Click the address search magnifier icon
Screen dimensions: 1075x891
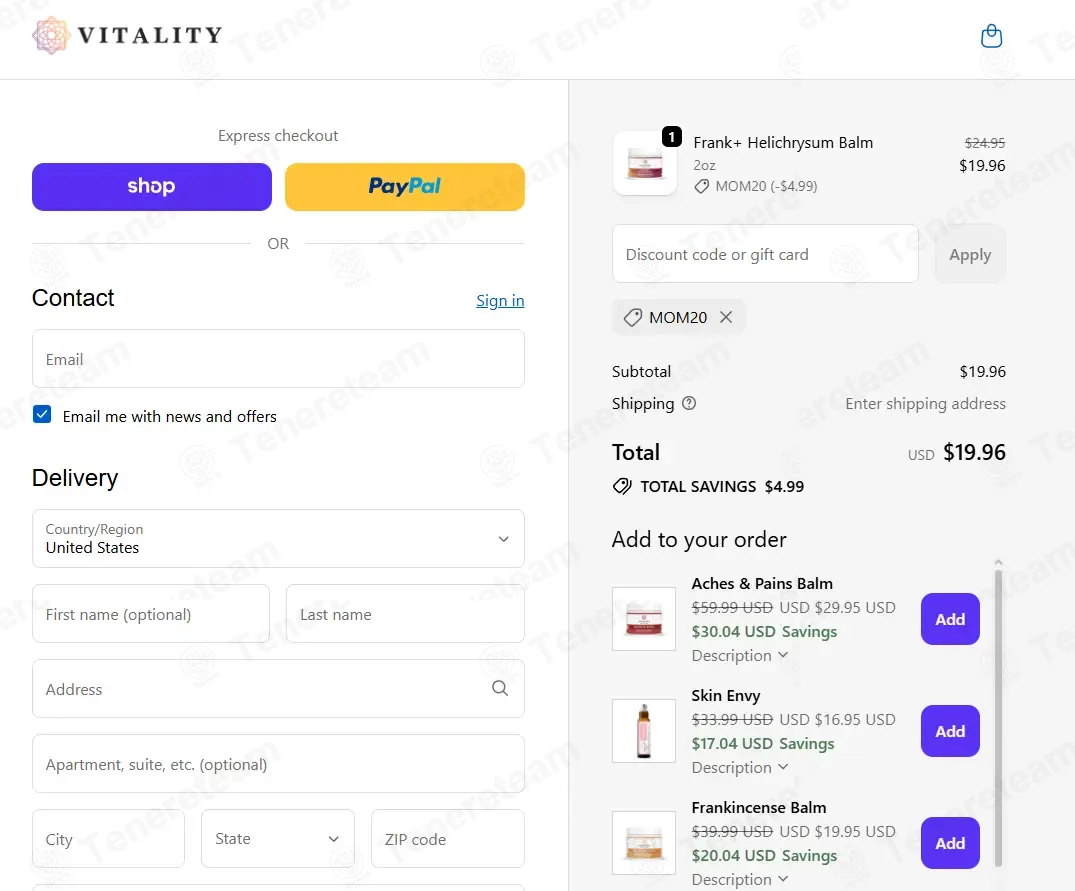click(500, 688)
